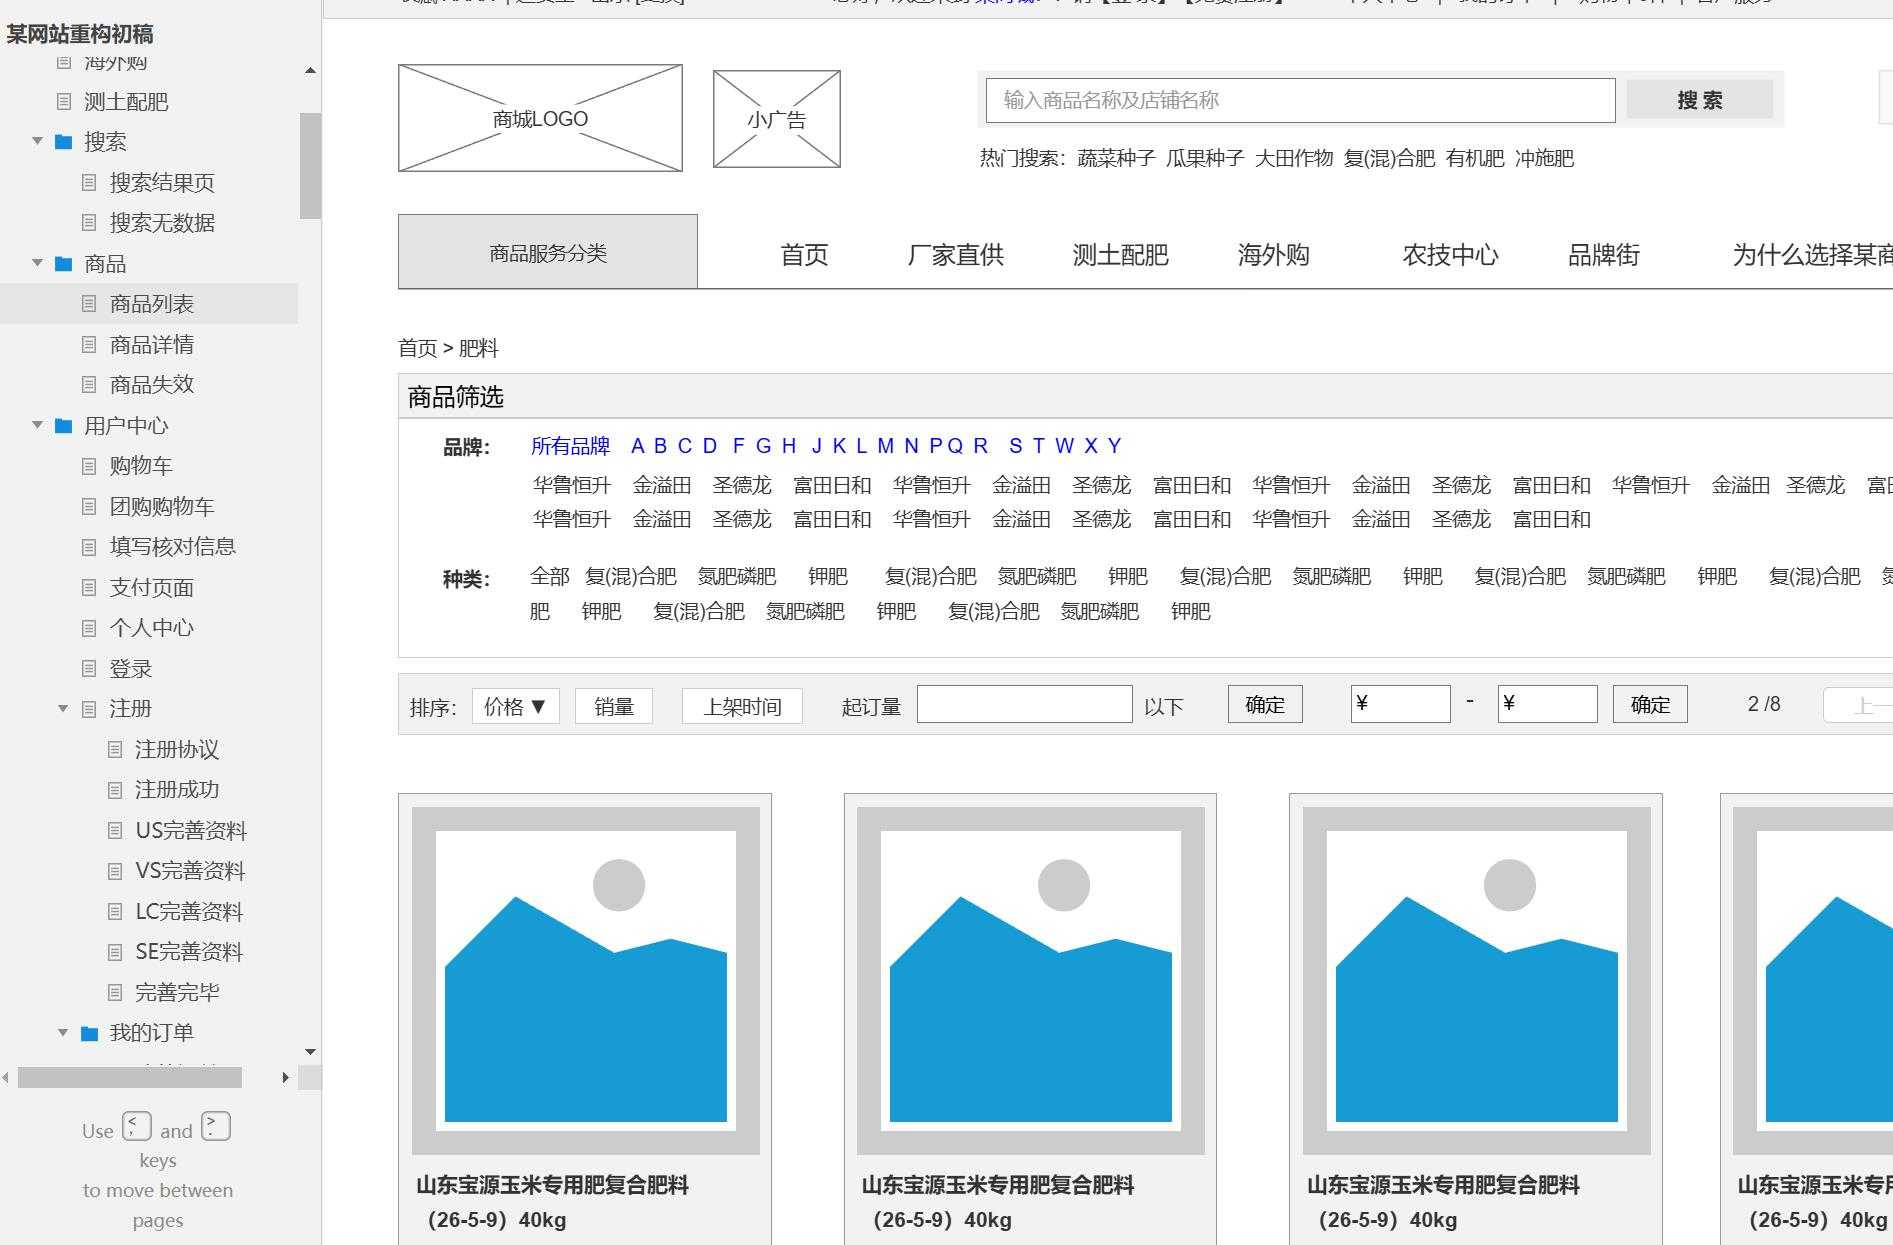Click the folder icon beside 我的订单

[88, 1032]
